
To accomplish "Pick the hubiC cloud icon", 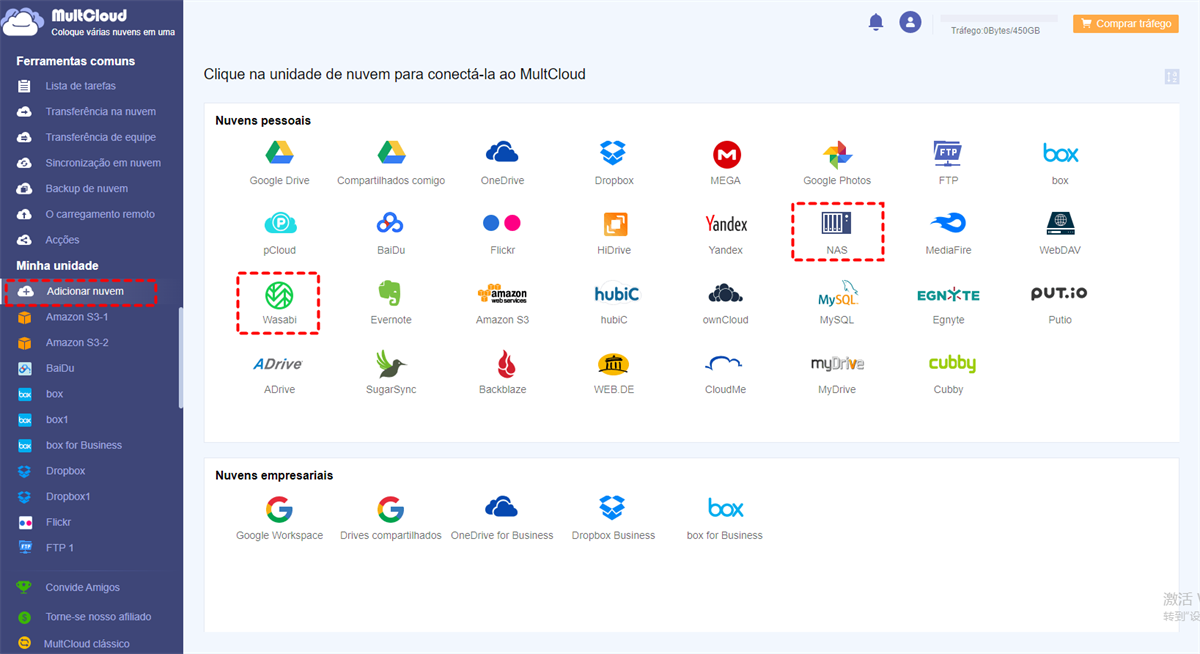I will click(x=615, y=293).
